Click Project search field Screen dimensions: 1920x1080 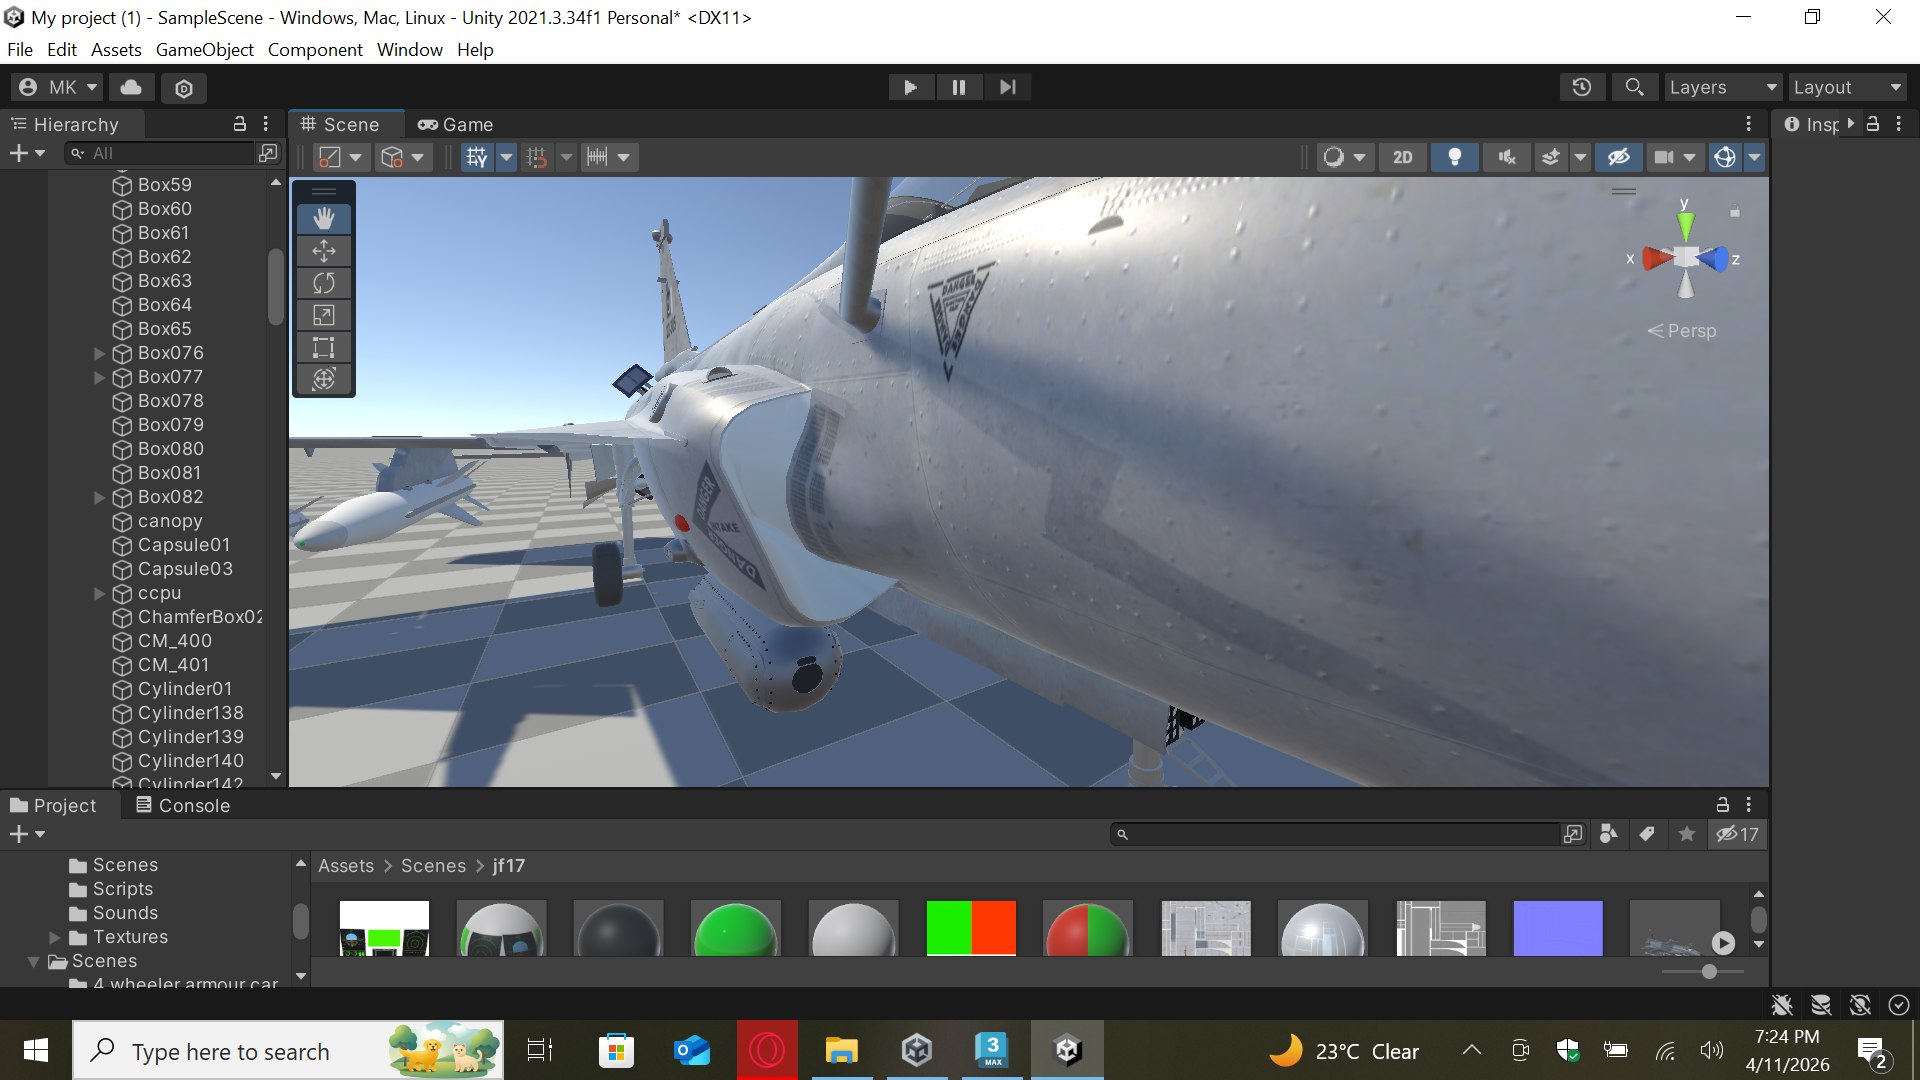(x=1335, y=834)
